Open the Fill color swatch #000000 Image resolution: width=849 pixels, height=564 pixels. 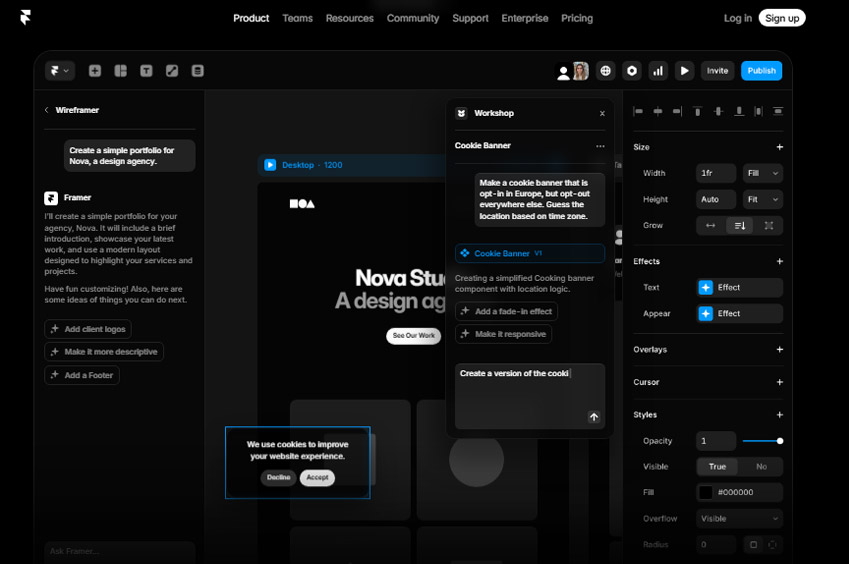pyautogui.click(x=706, y=493)
